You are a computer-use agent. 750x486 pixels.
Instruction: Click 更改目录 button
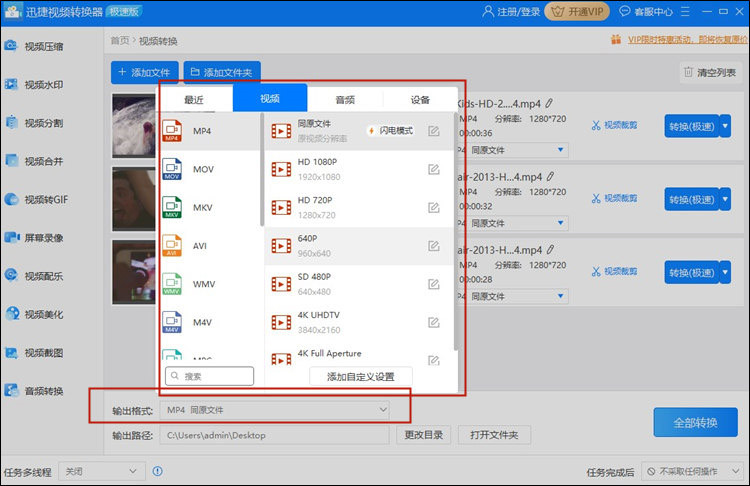(423, 435)
